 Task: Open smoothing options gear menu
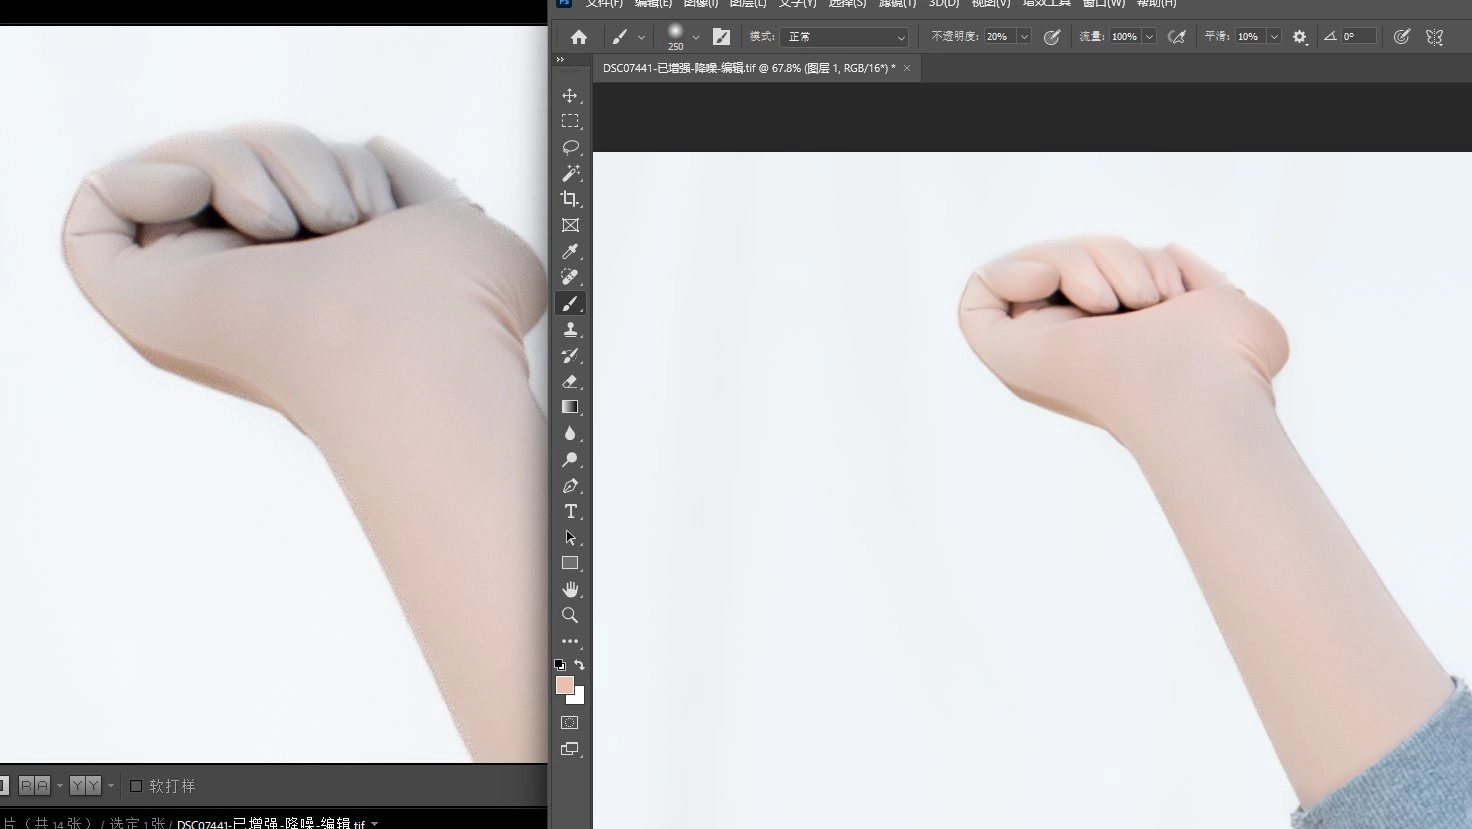(1299, 37)
